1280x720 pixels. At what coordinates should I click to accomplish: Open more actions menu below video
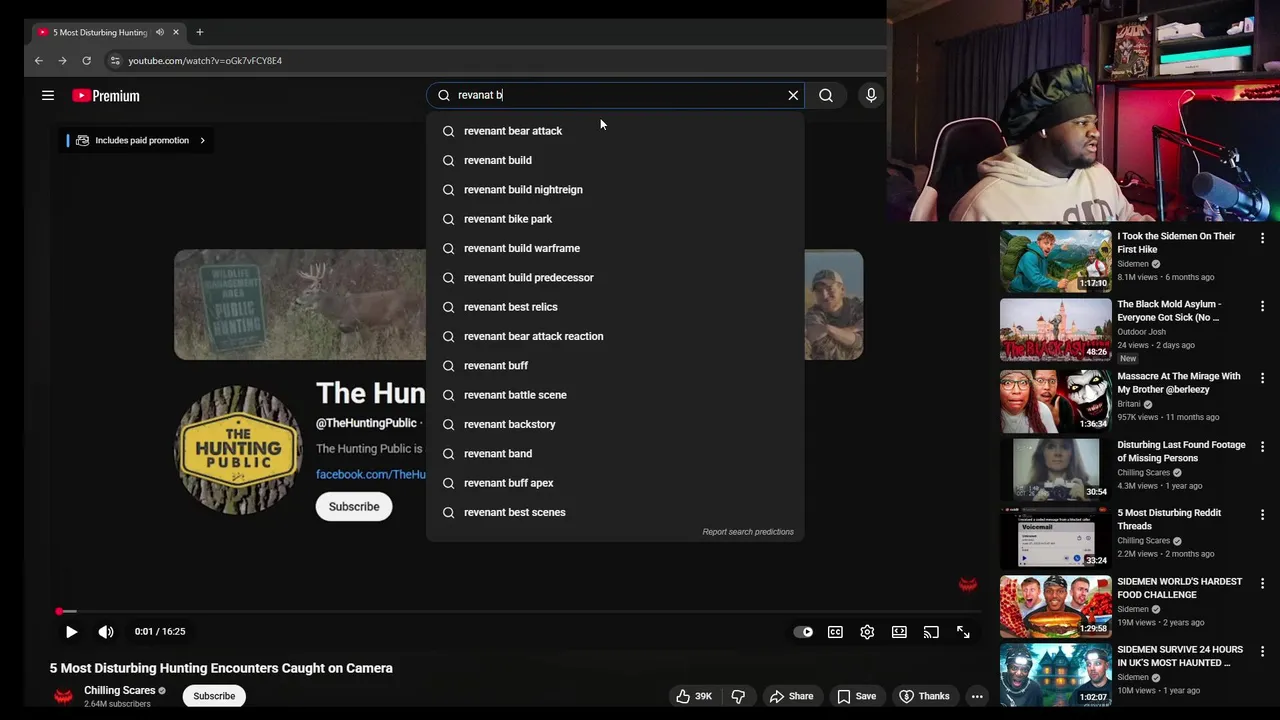[x=977, y=696]
